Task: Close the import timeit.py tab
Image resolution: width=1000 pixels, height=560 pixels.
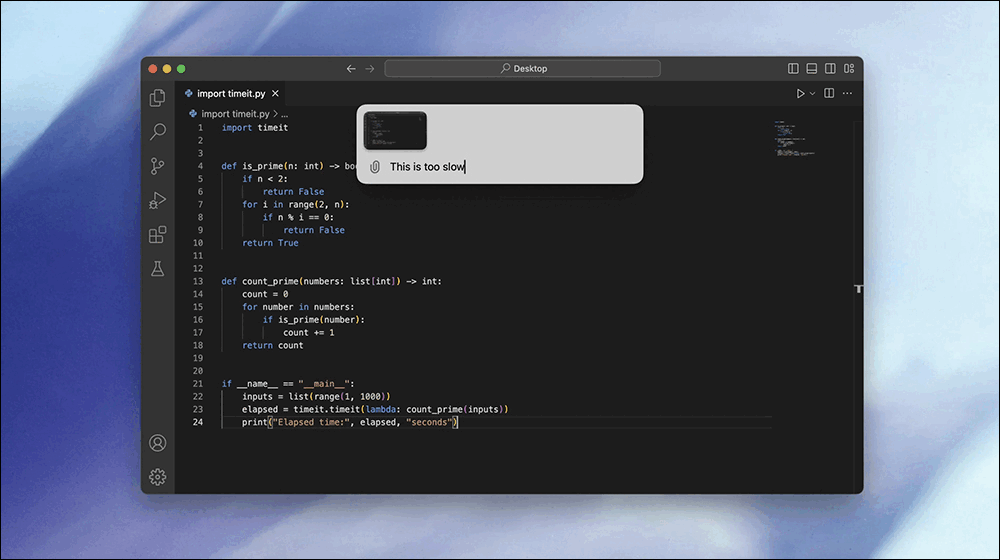Action: 275,94
